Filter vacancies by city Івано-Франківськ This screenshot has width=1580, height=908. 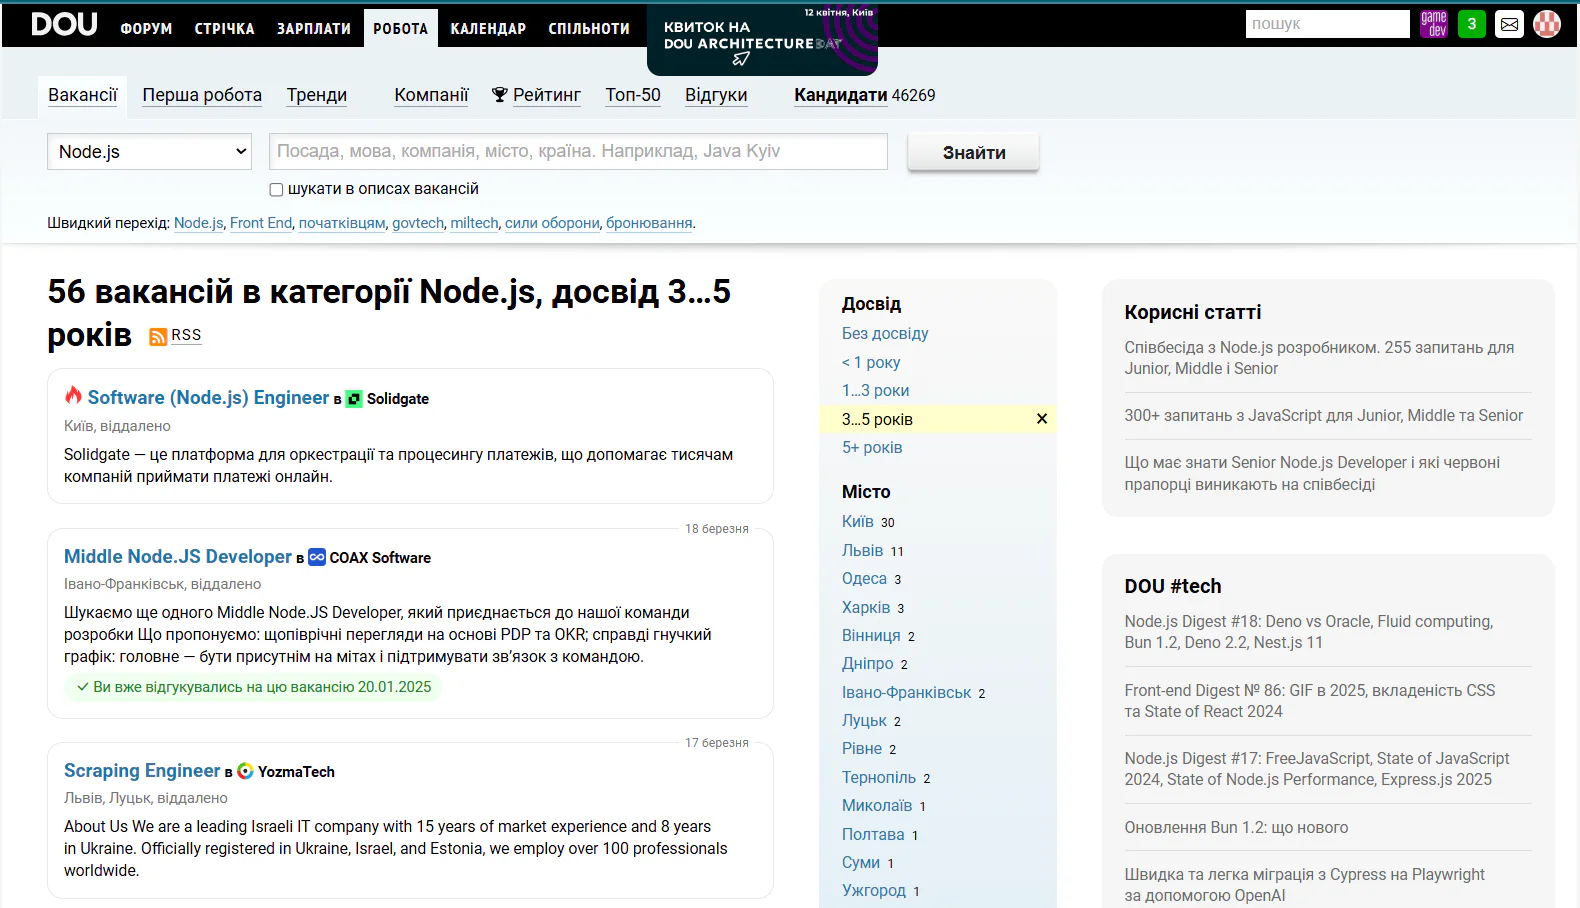point(907,693)
